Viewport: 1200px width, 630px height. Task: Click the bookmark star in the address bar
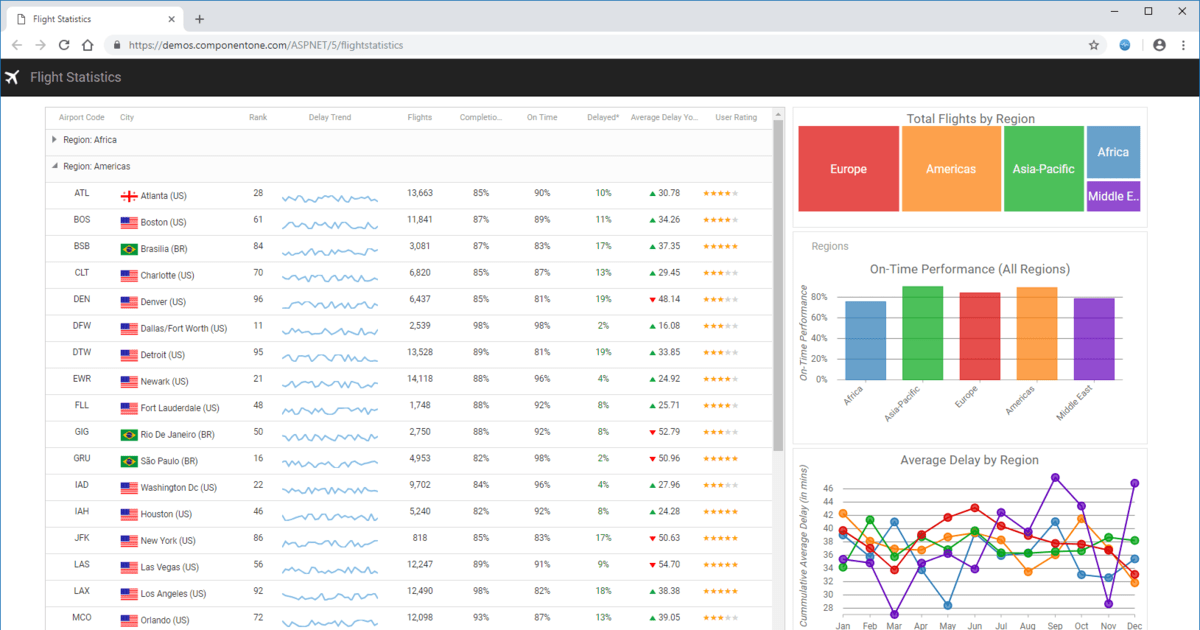point(1094,44)
